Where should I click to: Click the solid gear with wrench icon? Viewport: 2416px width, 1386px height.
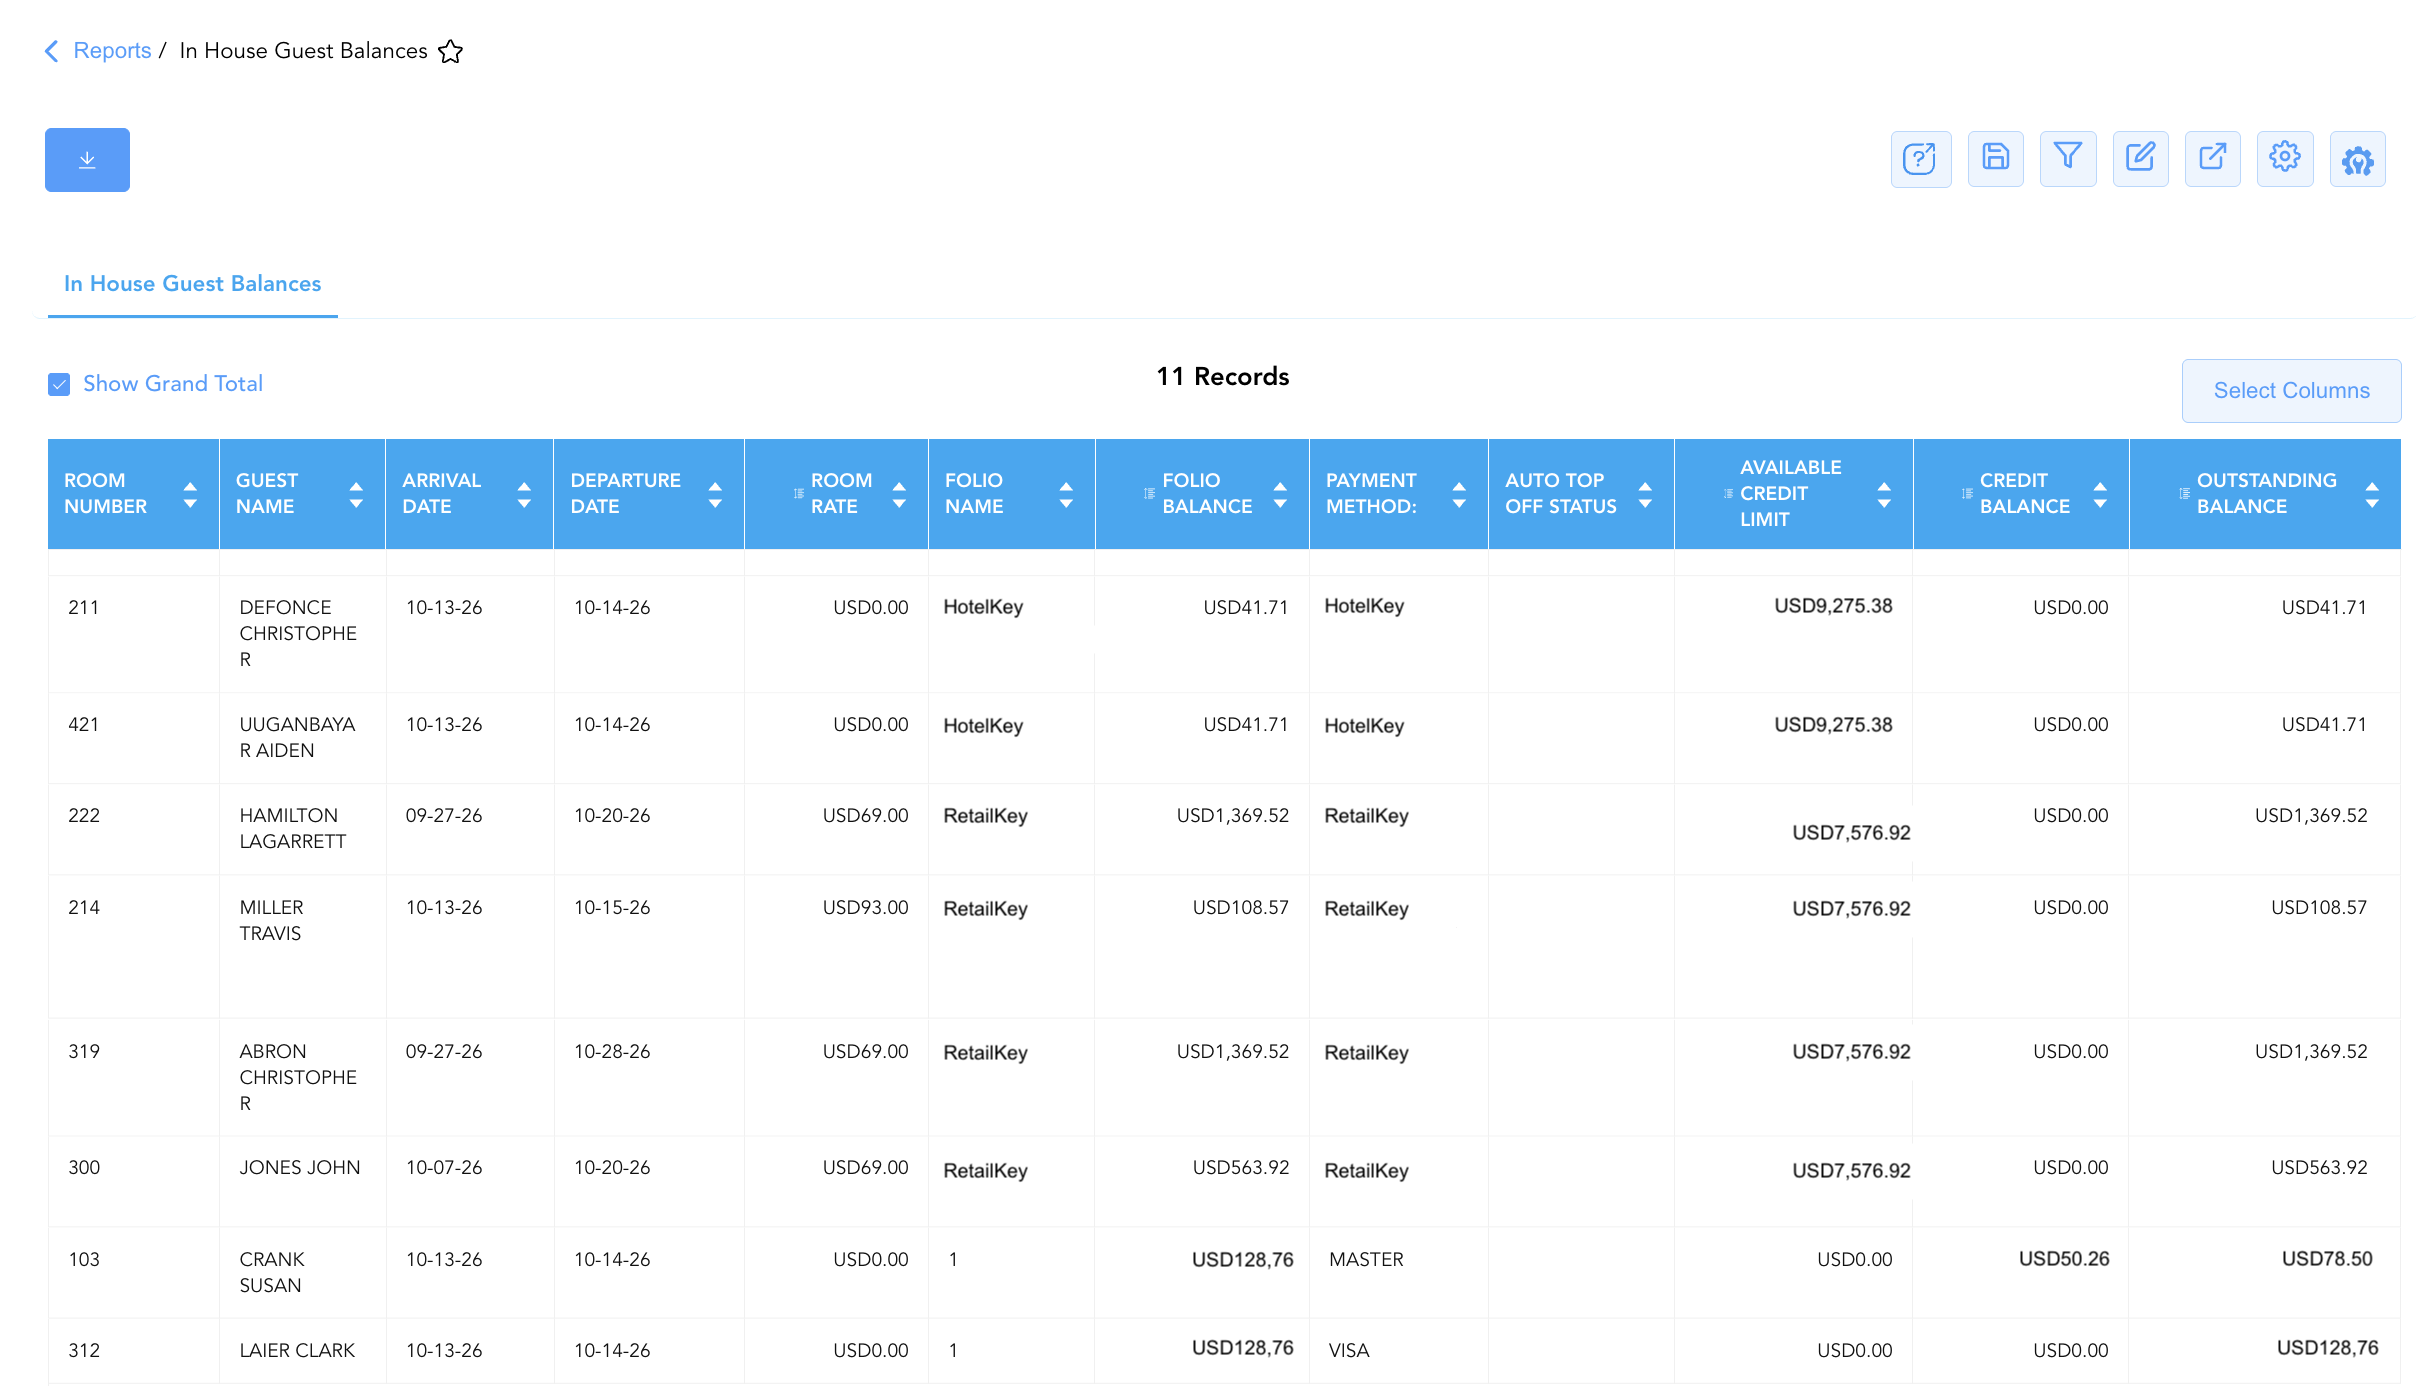point(2357,159)
